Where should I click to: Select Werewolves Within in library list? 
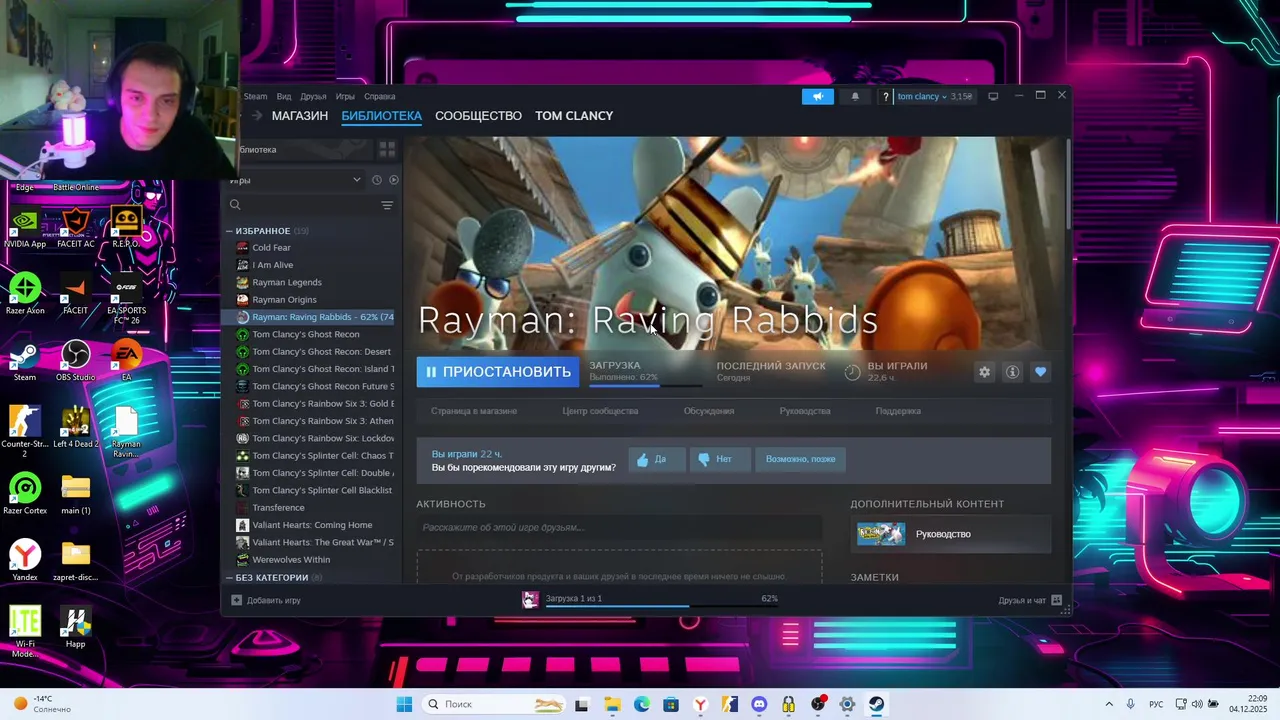(x=291, y=560)
